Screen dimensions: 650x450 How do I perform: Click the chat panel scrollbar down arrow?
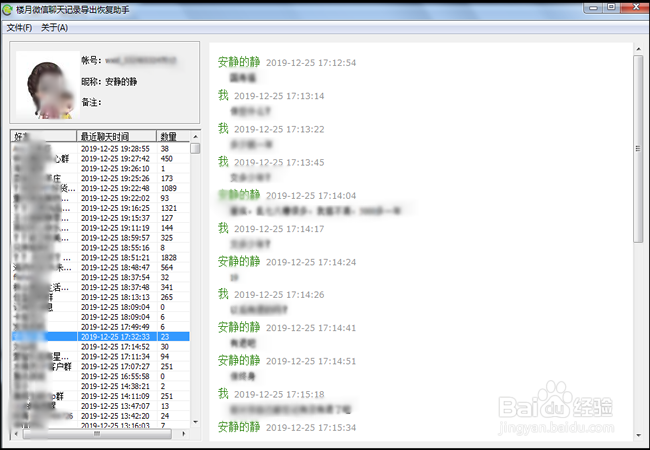tap(638, 435)
